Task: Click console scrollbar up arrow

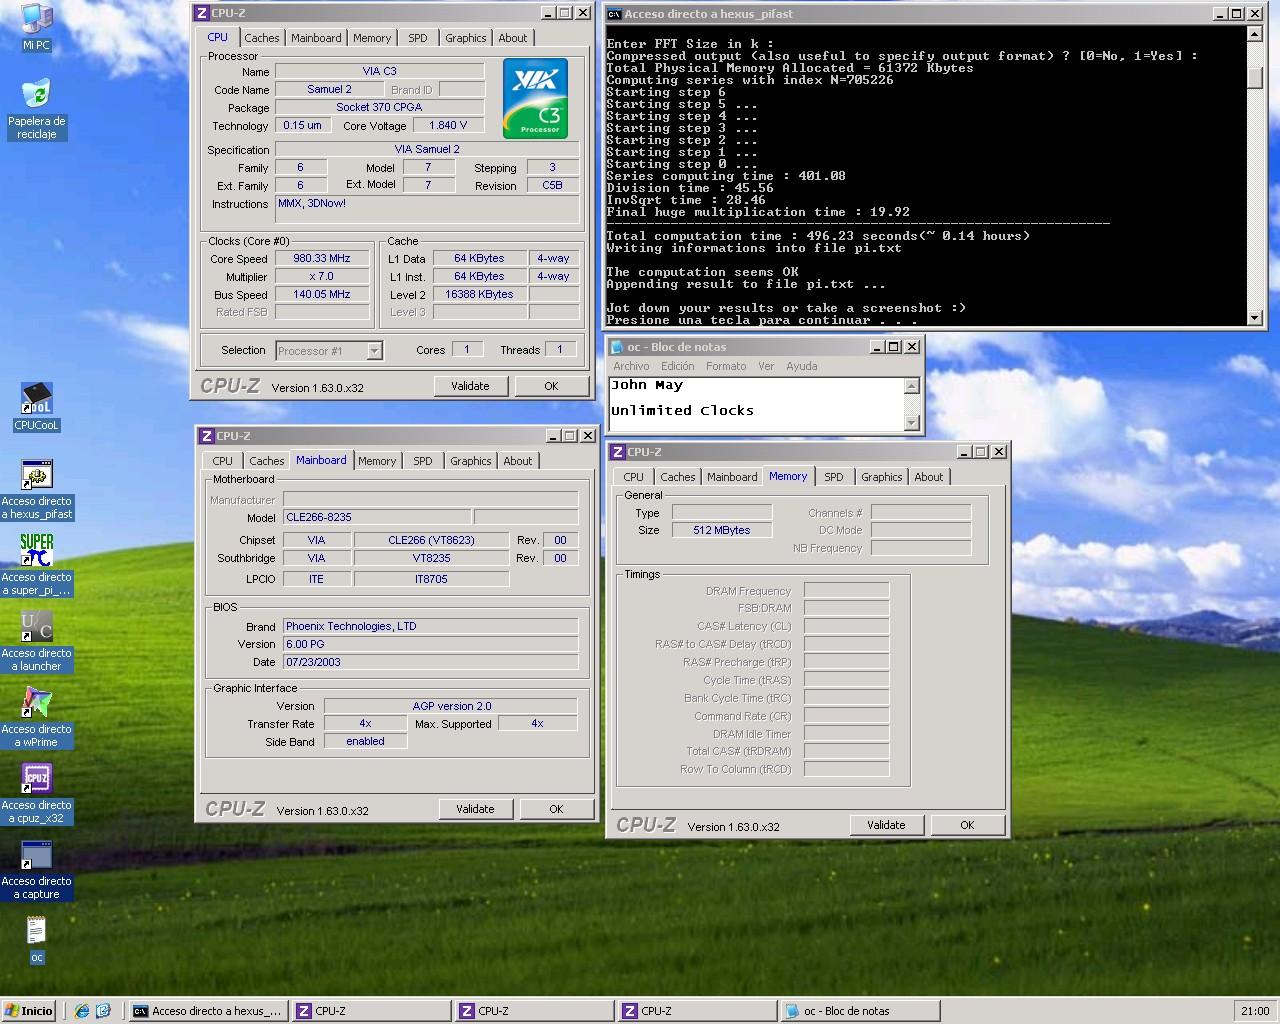Action: 1255,34
